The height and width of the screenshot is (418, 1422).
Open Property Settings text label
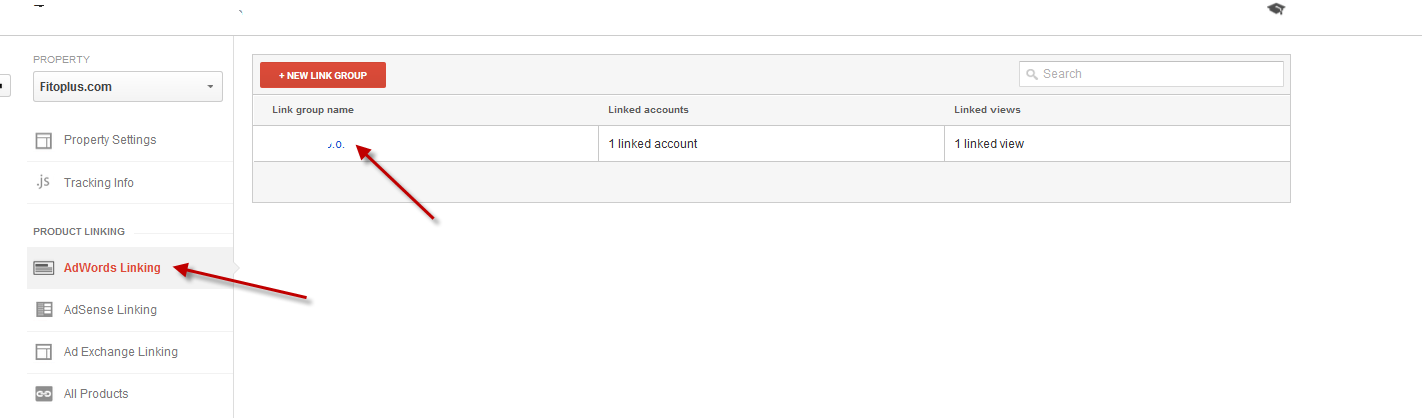tap(110, 140)
